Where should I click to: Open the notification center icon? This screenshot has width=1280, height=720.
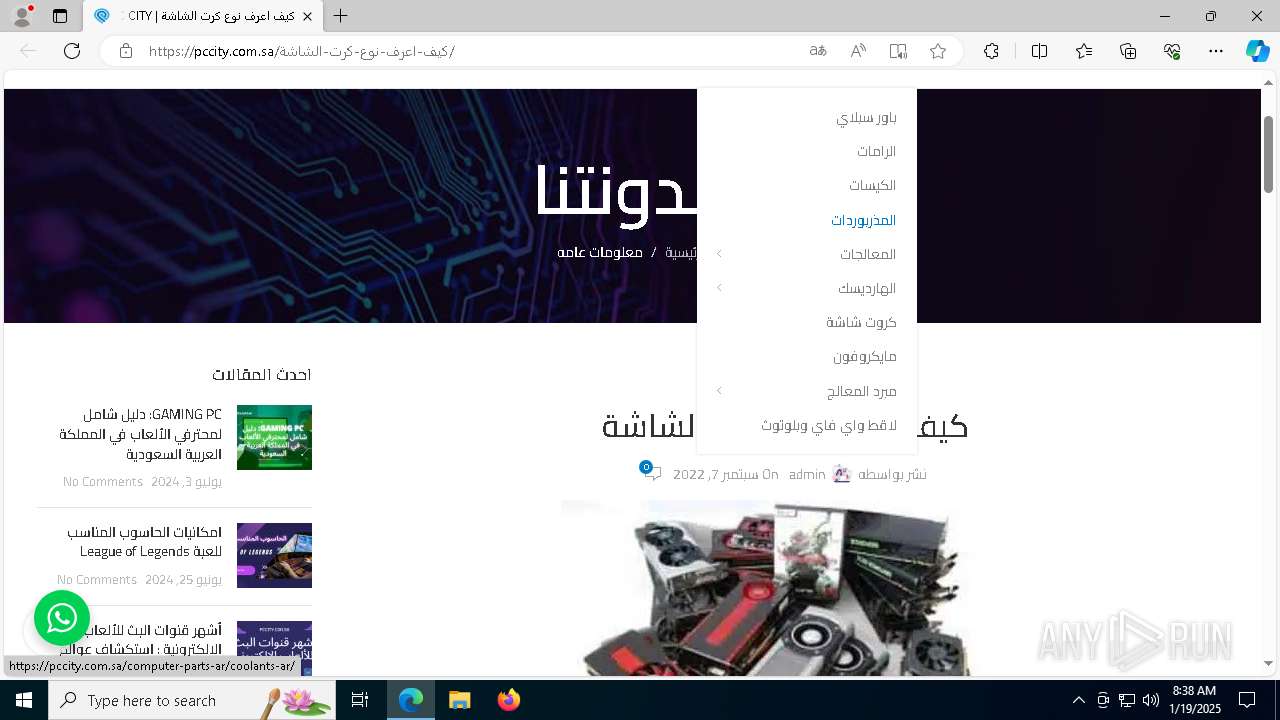click(1247, 700)
